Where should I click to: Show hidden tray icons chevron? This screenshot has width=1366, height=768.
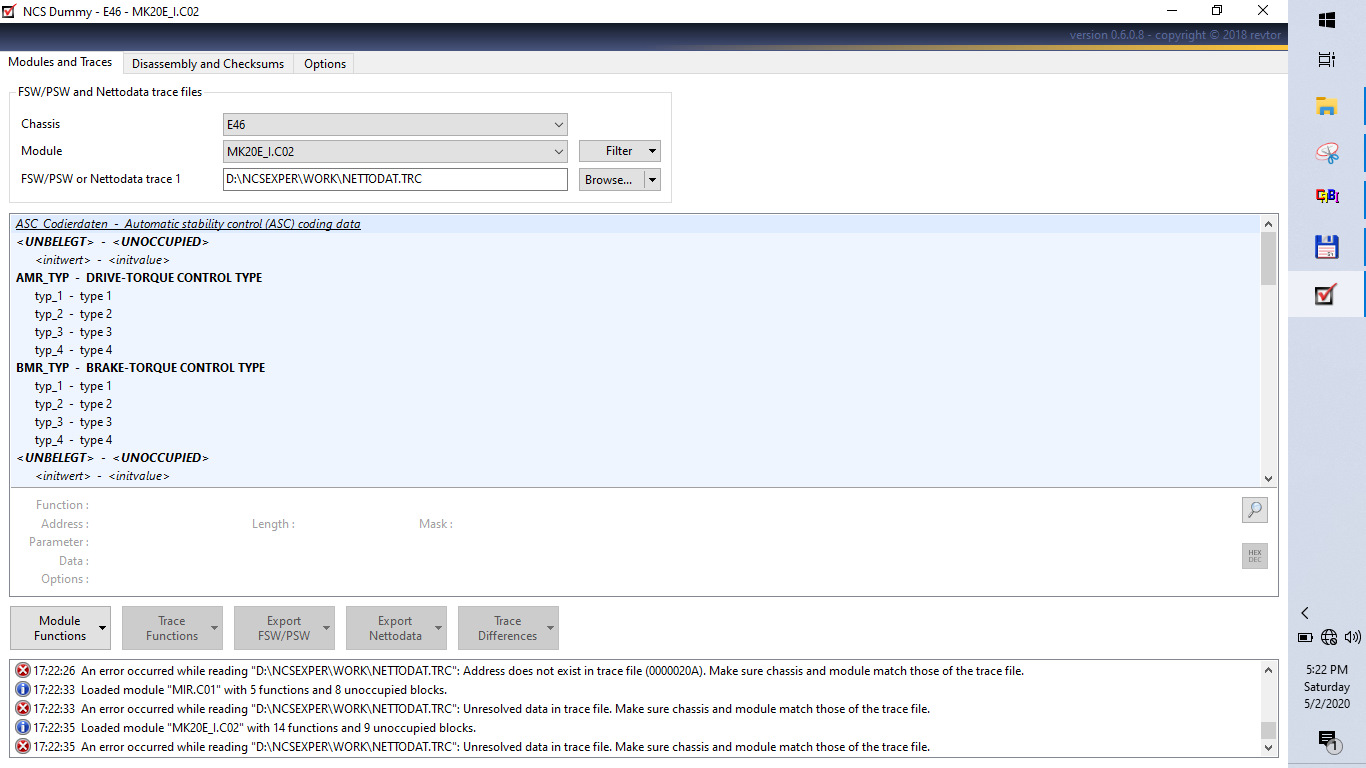point(1305,613)
